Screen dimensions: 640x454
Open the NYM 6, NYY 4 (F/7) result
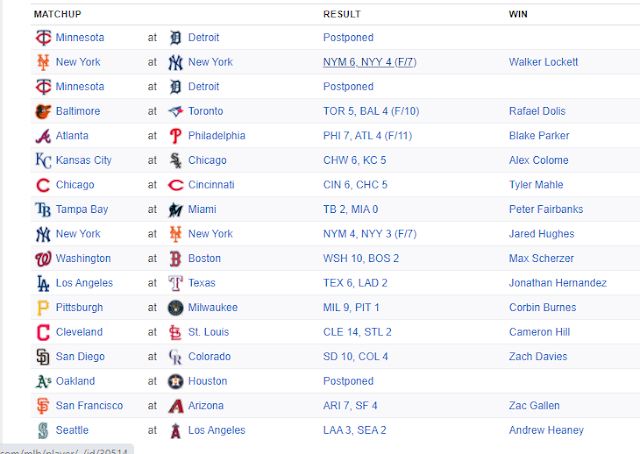coord(370,62)
